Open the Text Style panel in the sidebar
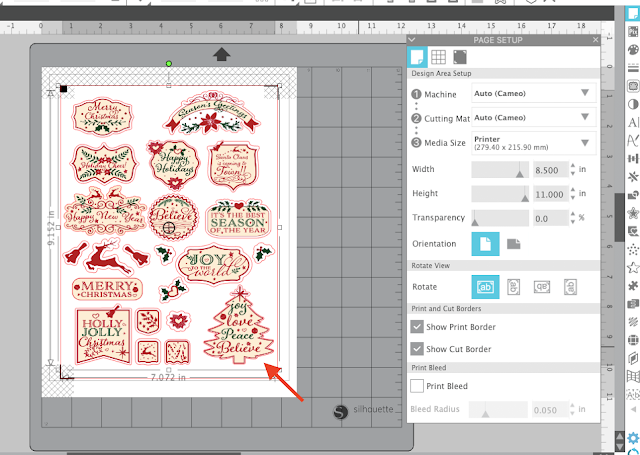 [x=633, y=122]
